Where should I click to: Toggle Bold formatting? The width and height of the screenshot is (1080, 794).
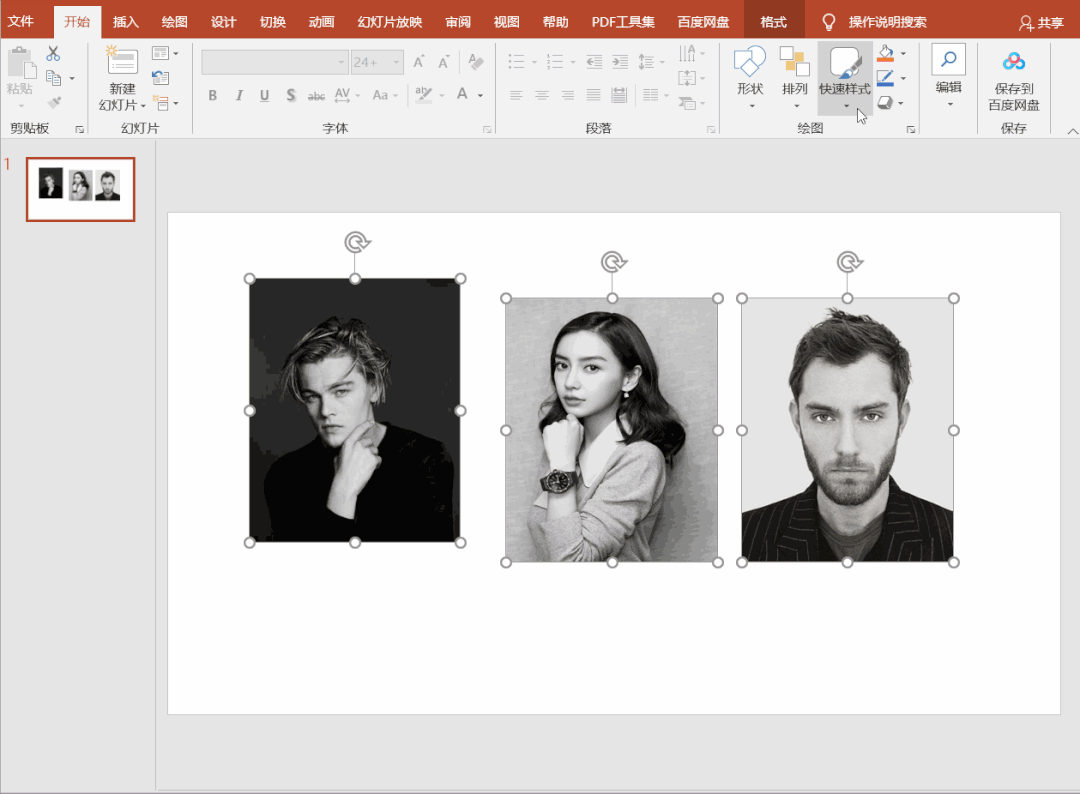[212, 96]
